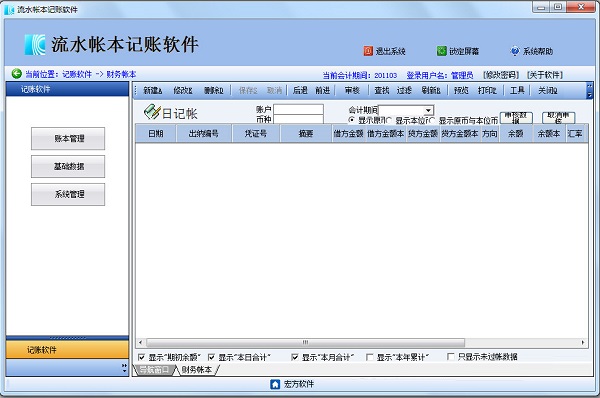
Task: Click the 汇率 column header
Action: 575,134
